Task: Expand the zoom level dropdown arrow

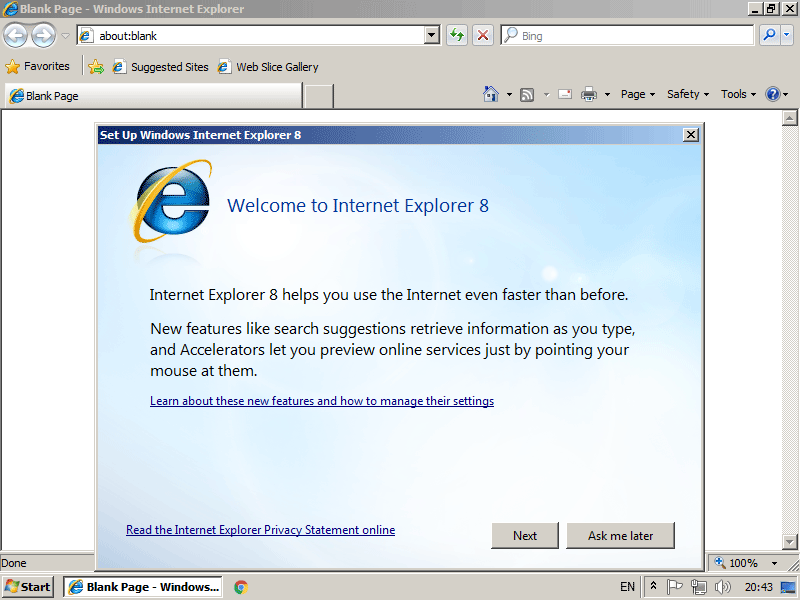Action: pos(774,563)
